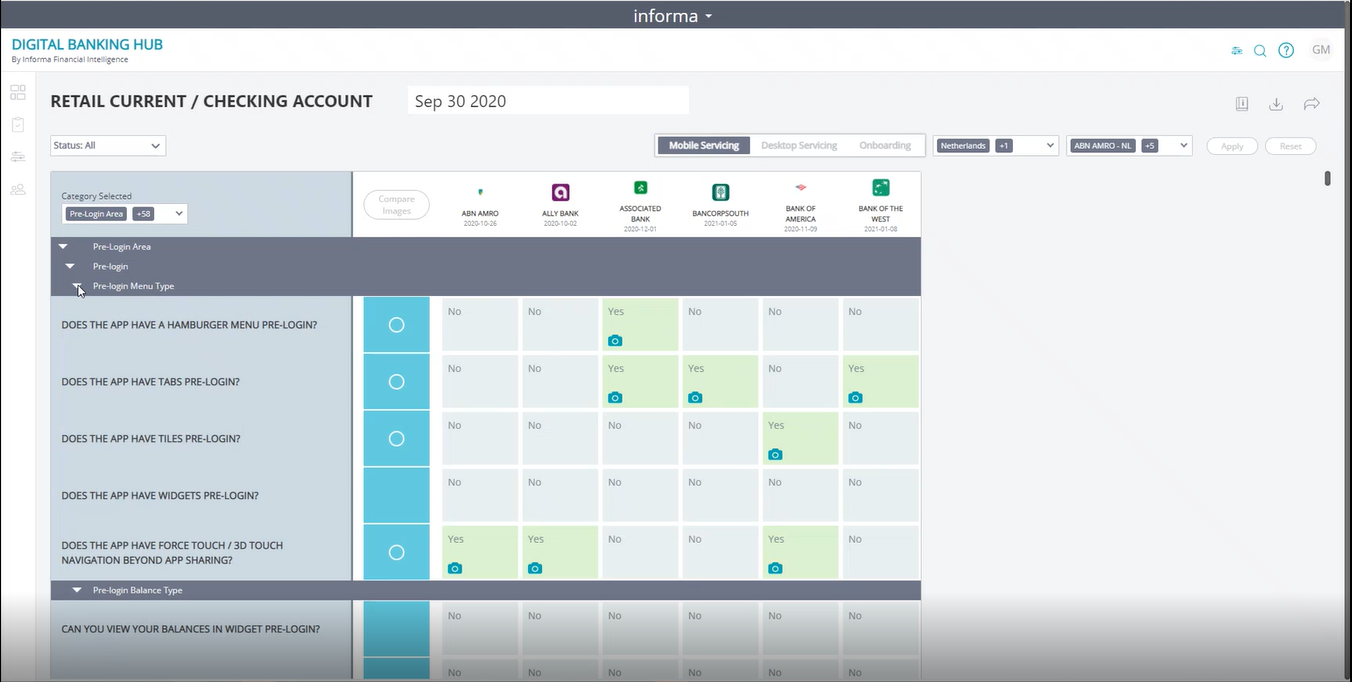Open Bank of America tiles camera image
Viewport: 1352px width, 682px height.
pyautogui.click(x=775, y=455)
